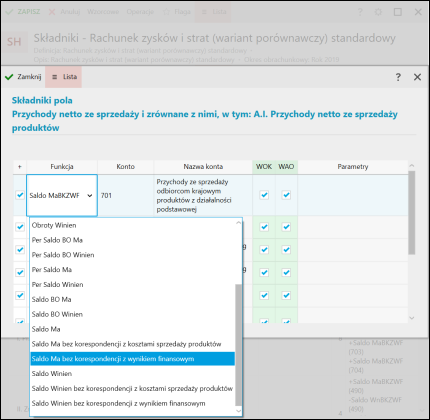Click -Saldo WnBKZWF (490) in the background window
The height and width of the screenshot is (420, 430).
coord(376,404)
